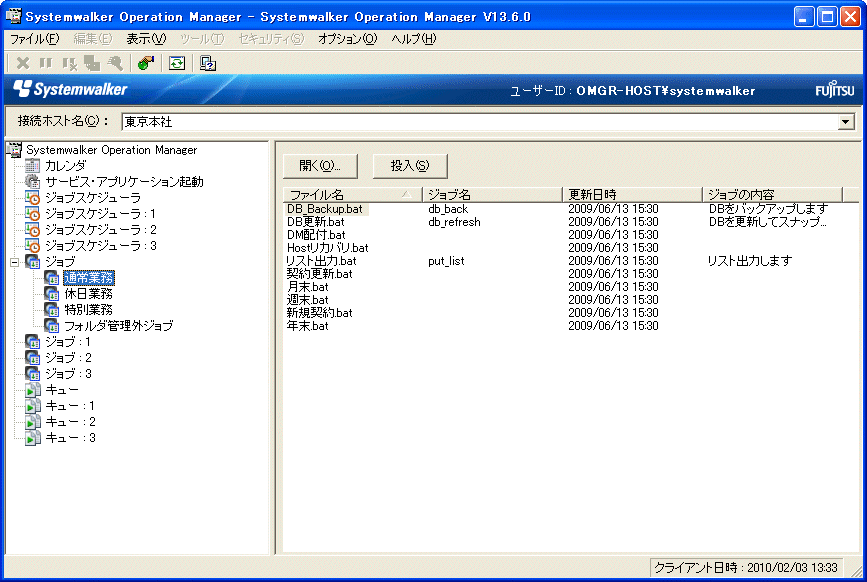Click the put_list job name cell
Screen dimensions: 867x582
click(446, 261)
